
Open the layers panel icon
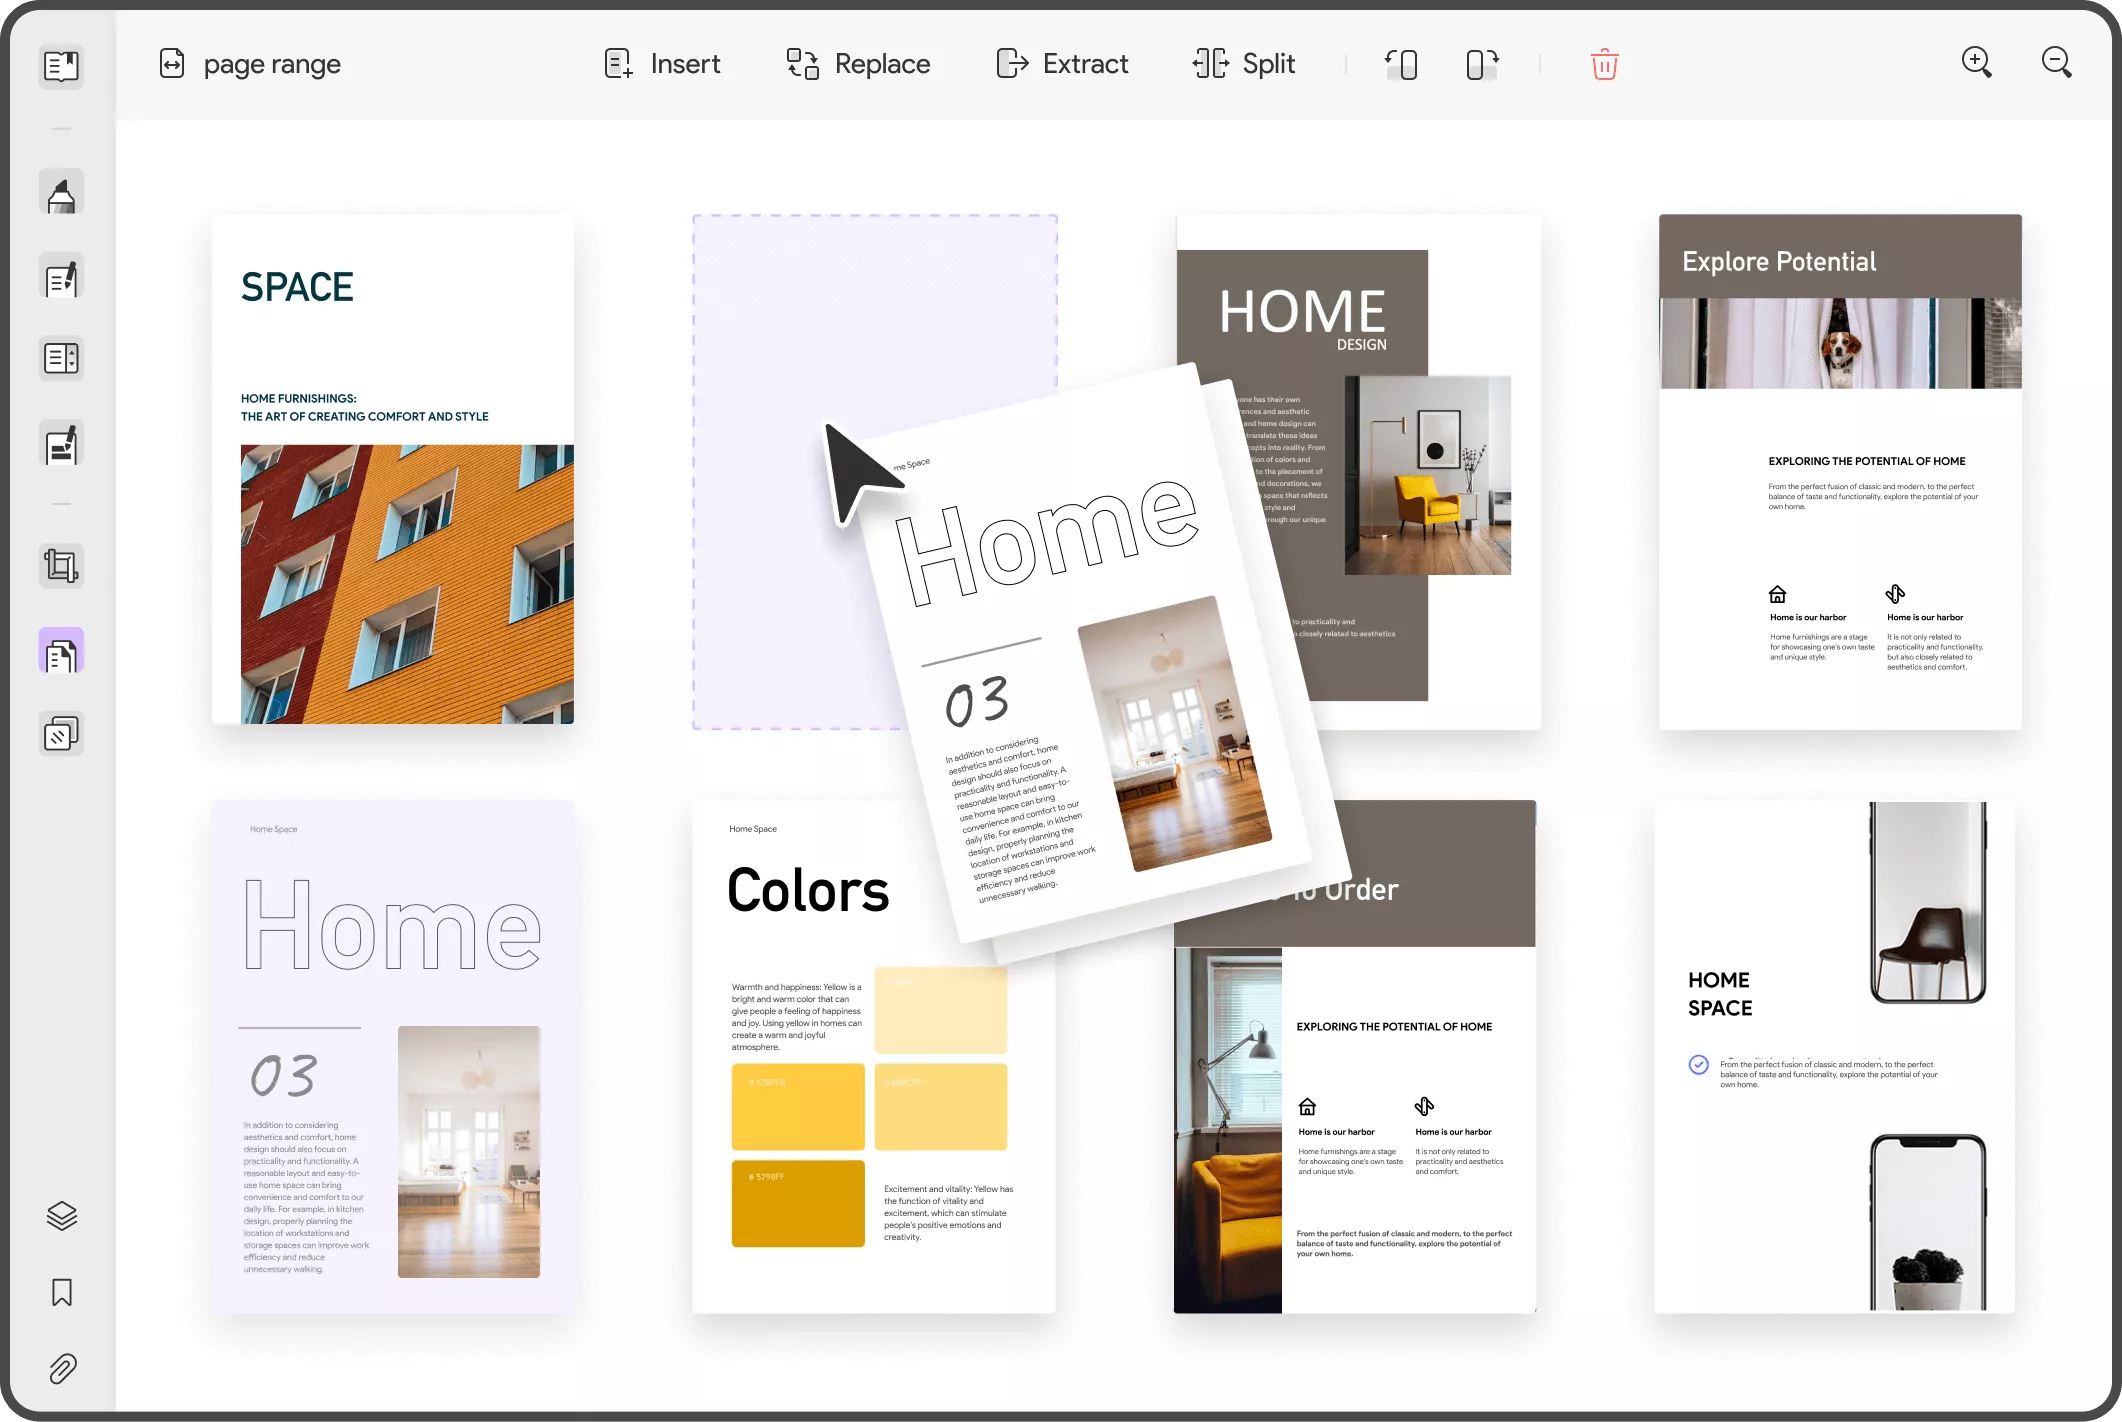point(61,1216)
